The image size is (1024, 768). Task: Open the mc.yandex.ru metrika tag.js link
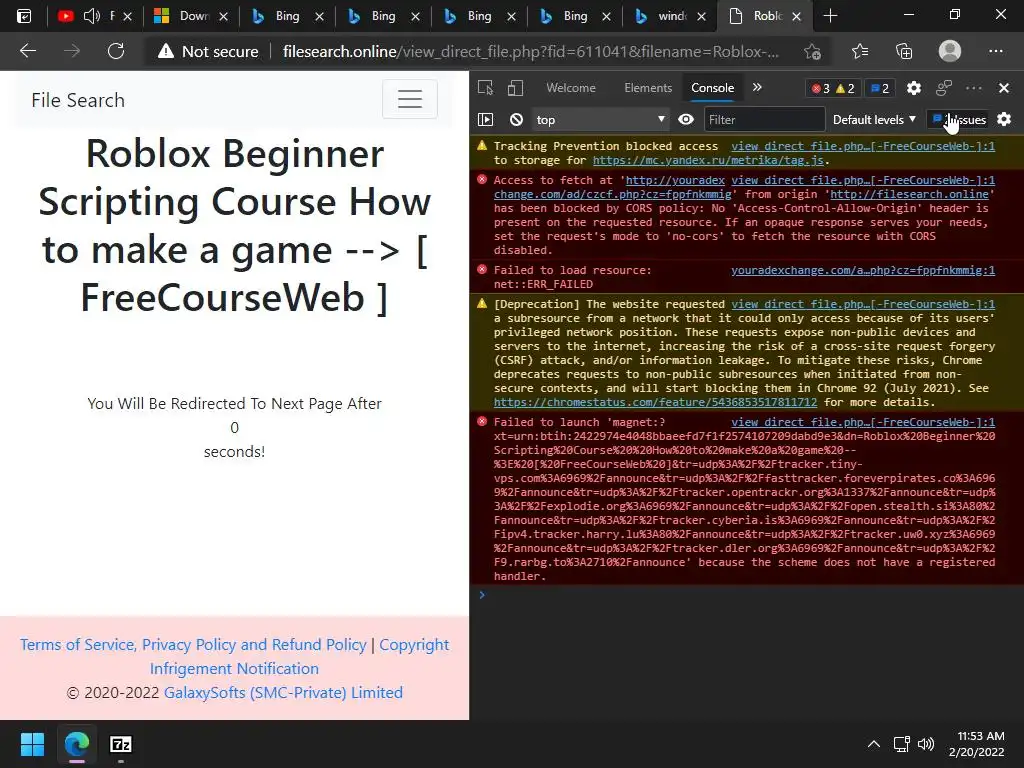point(709,160)
